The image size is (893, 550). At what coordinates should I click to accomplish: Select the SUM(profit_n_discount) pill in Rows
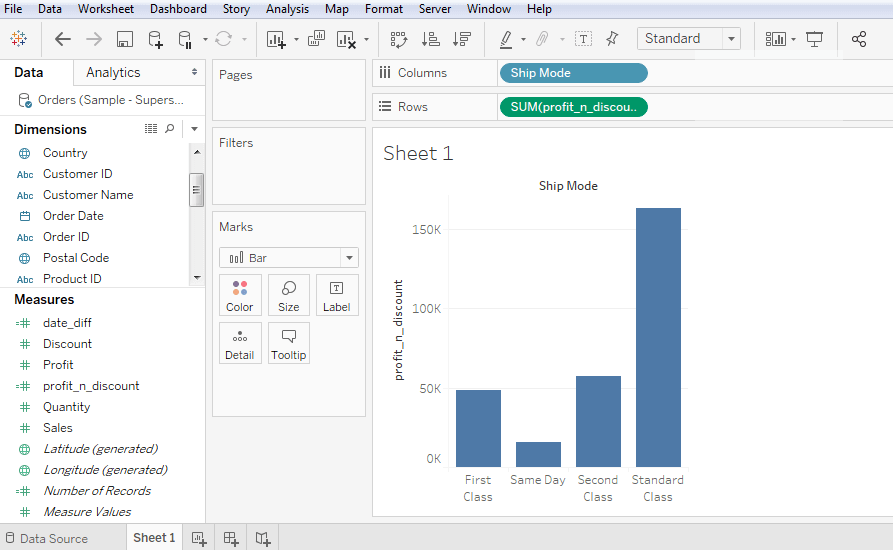(574, 107)
